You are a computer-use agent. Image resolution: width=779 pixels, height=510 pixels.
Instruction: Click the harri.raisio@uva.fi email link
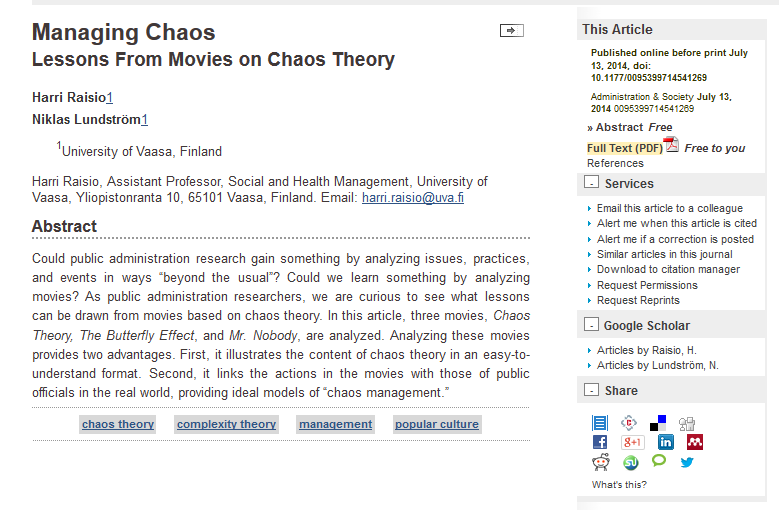coord(413,198)
